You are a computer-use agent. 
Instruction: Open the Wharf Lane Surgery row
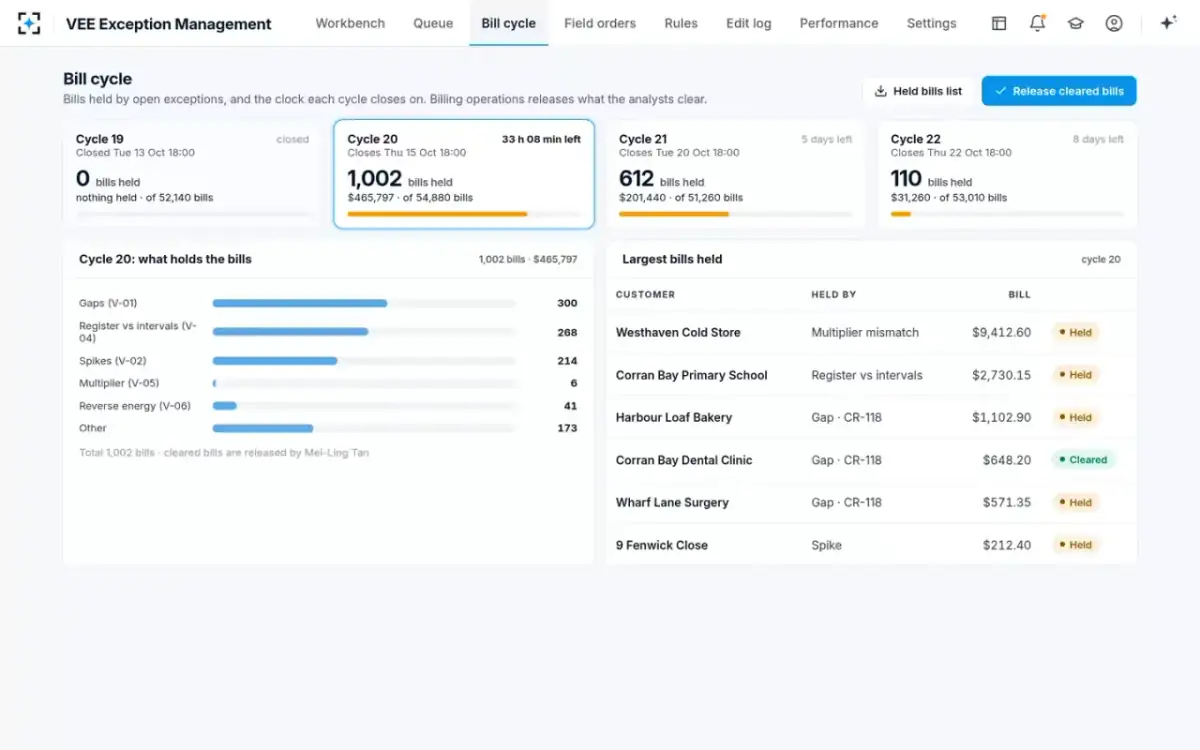871,502
